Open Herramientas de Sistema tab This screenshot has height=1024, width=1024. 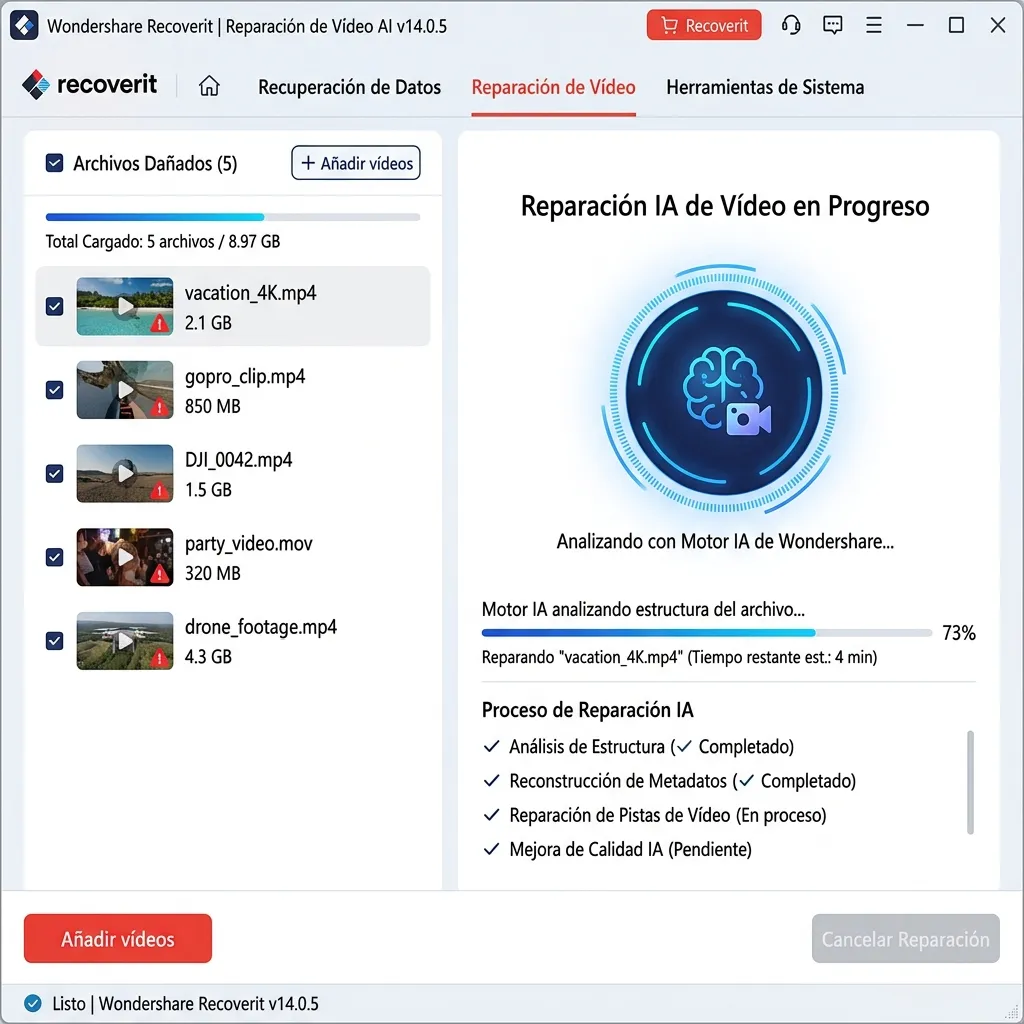tap(765, 87)
